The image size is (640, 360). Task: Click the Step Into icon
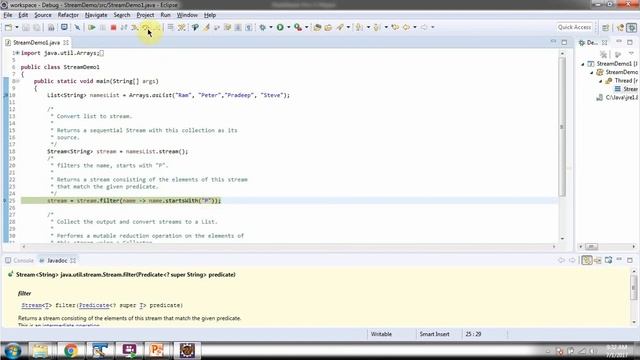134,27
